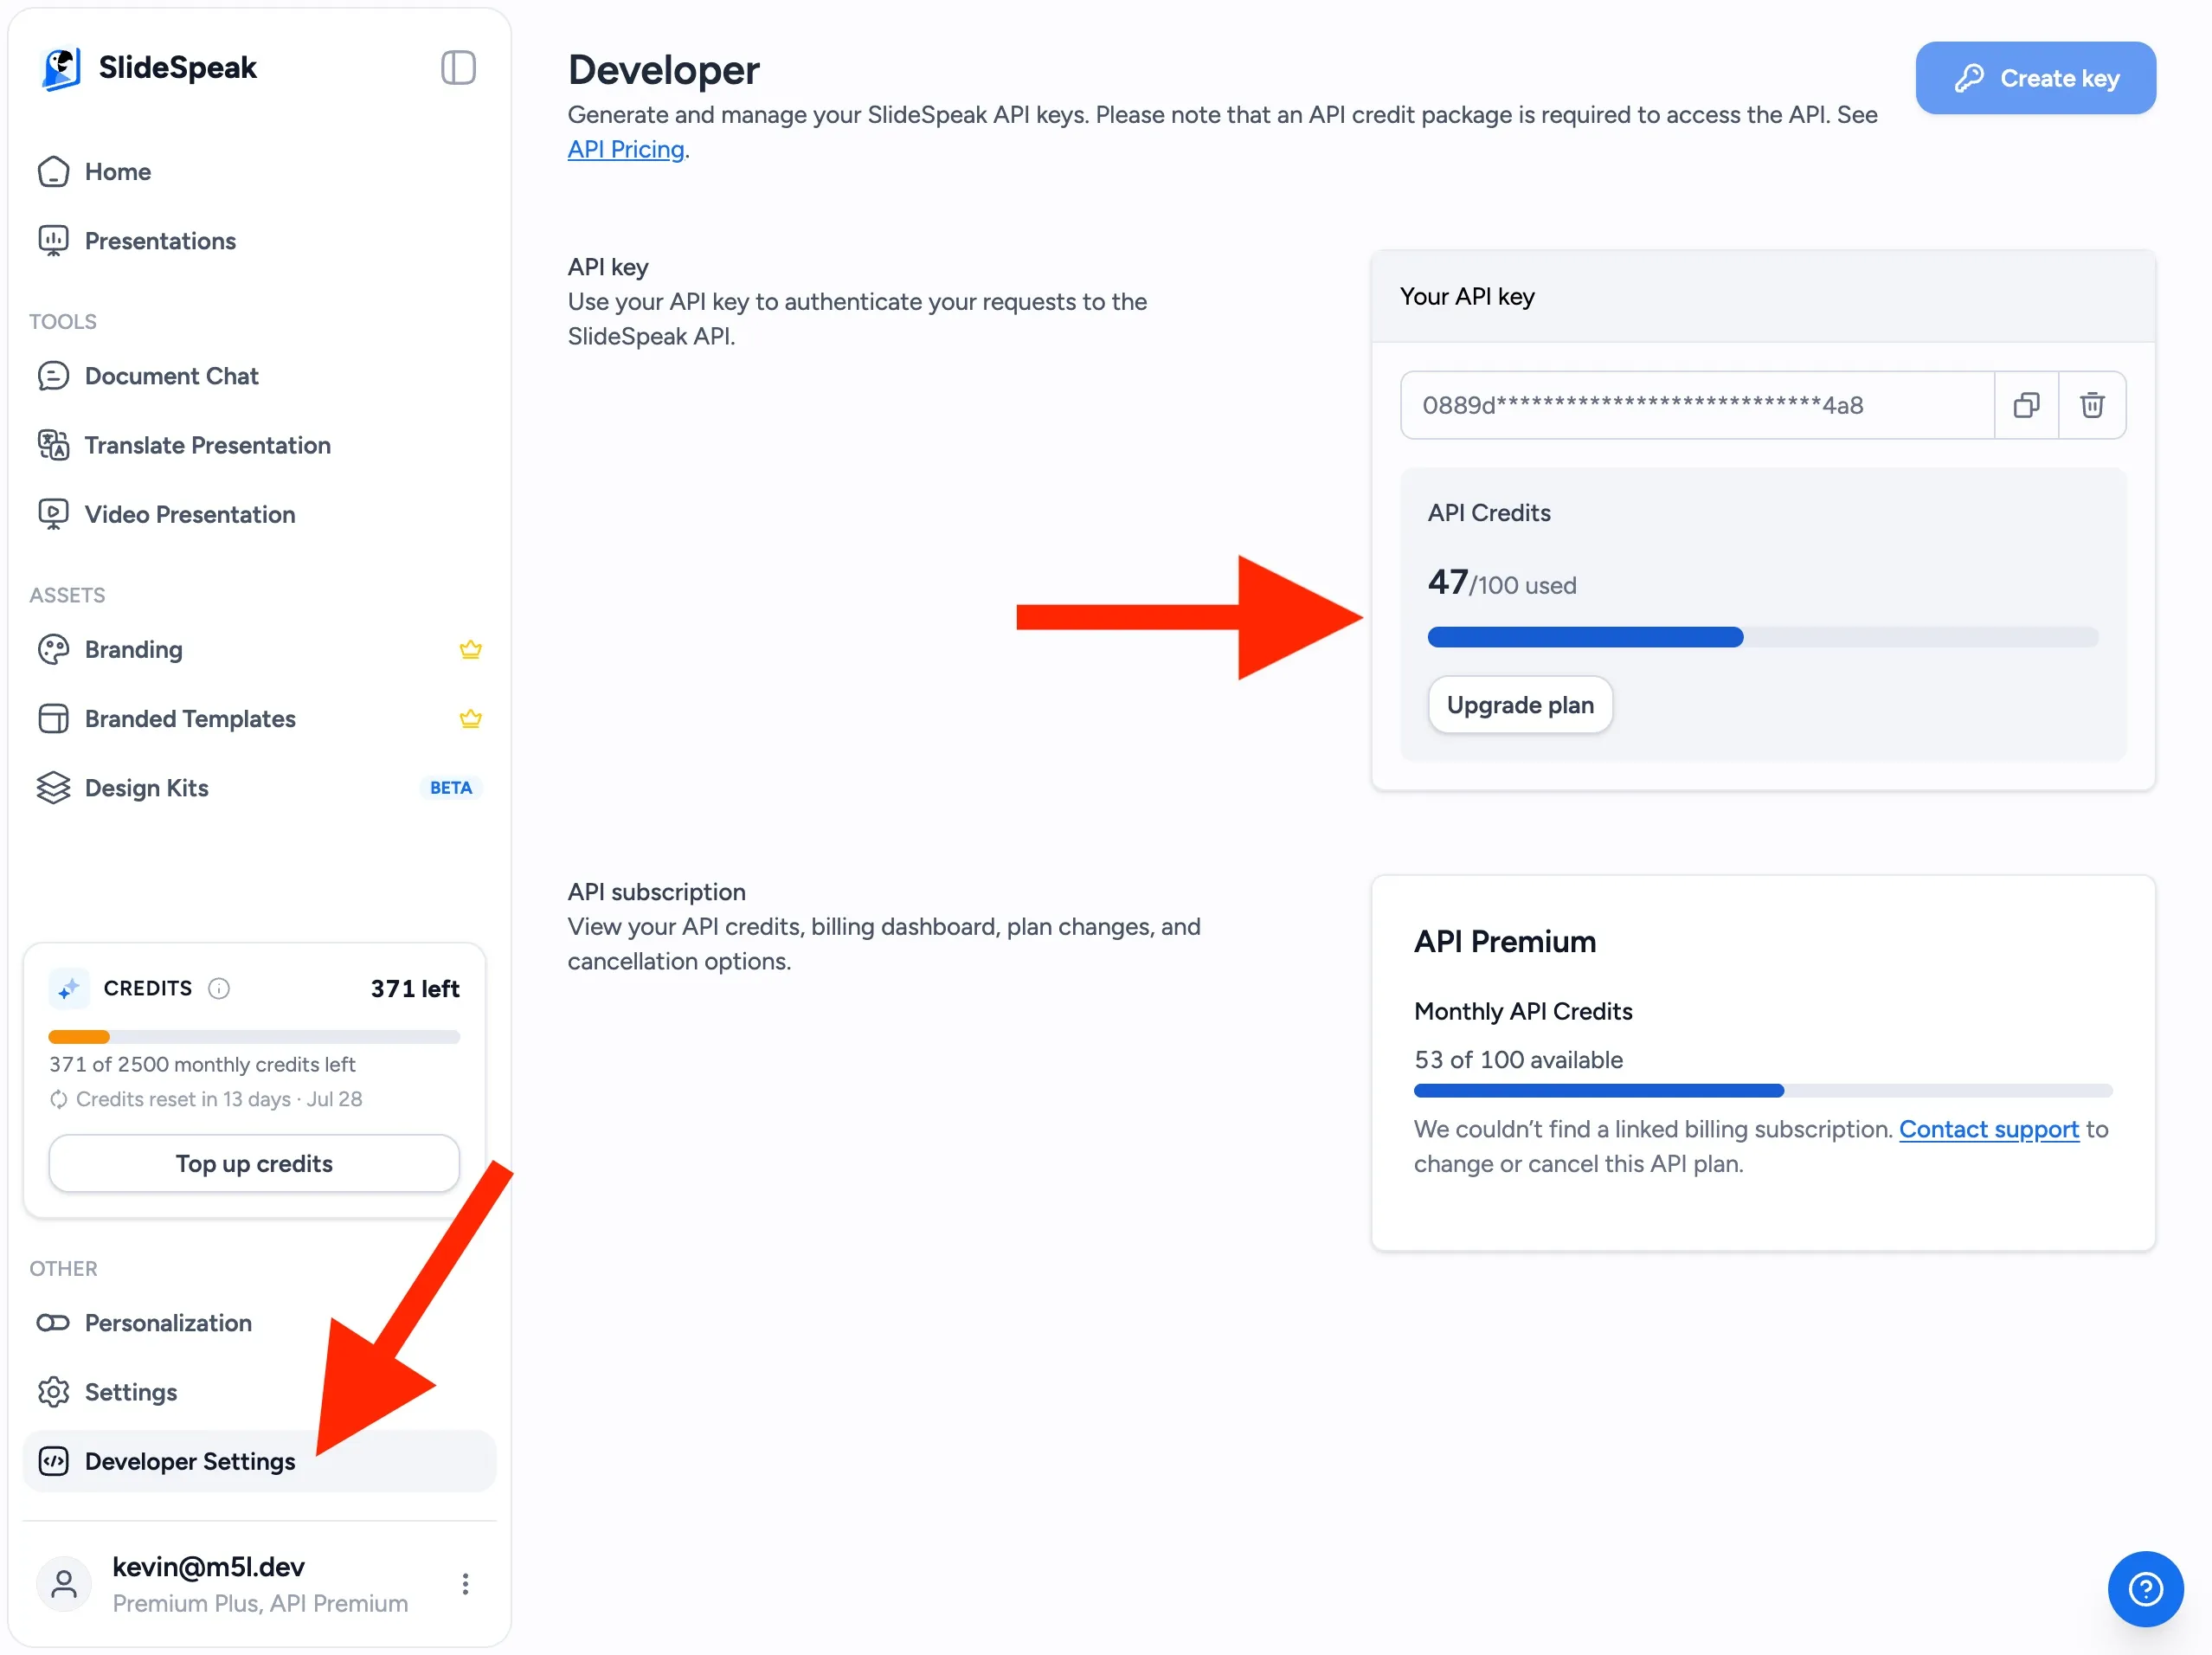Click the API Credits 47/100 progress bar

tap(1762, 637)
